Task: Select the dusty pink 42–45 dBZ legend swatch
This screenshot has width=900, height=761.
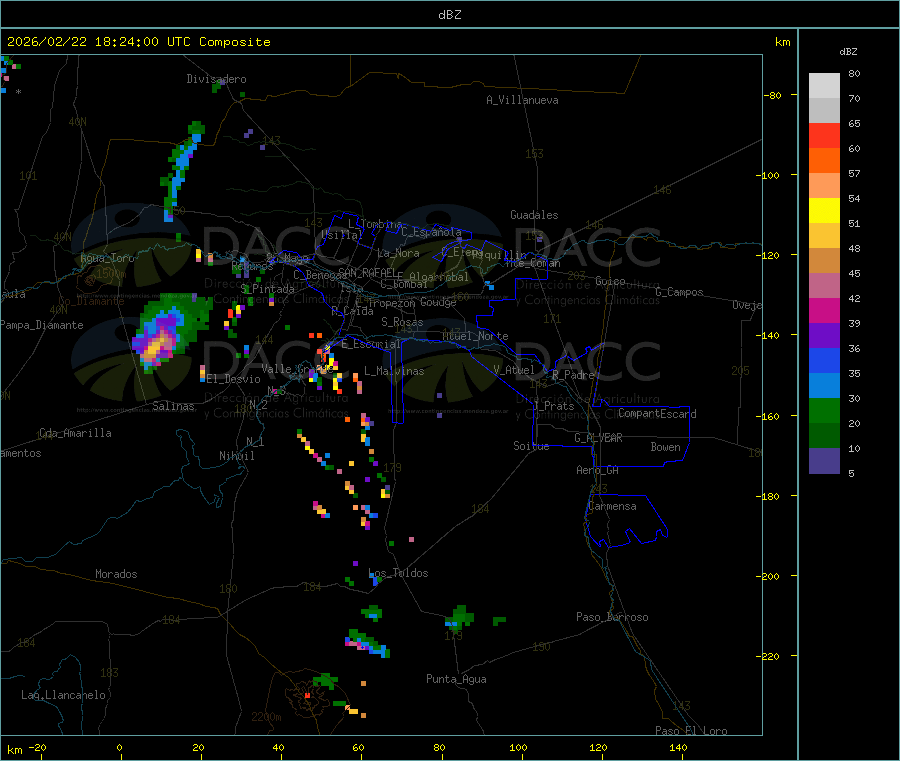Action: click(x=824, y=285)
